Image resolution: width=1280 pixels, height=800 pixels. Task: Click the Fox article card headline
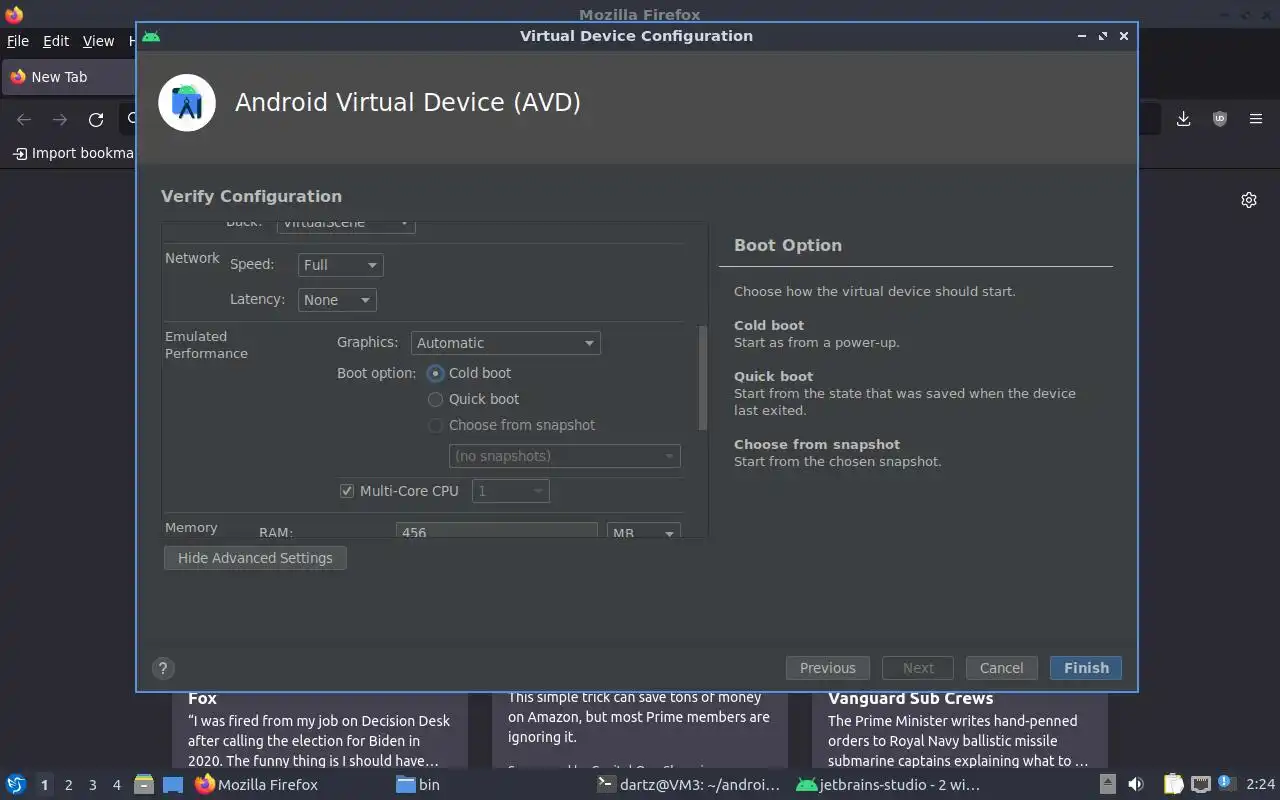(x=202, y=699)
